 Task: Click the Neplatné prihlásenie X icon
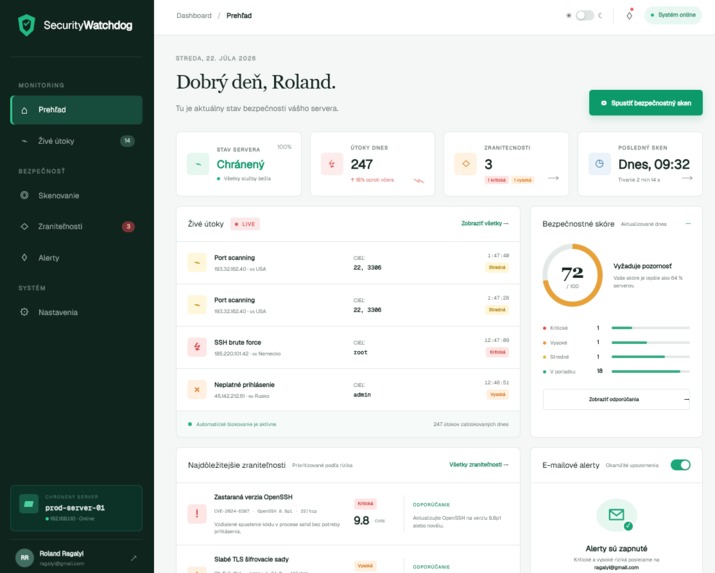pyautogui.click(x=197, y=390)
